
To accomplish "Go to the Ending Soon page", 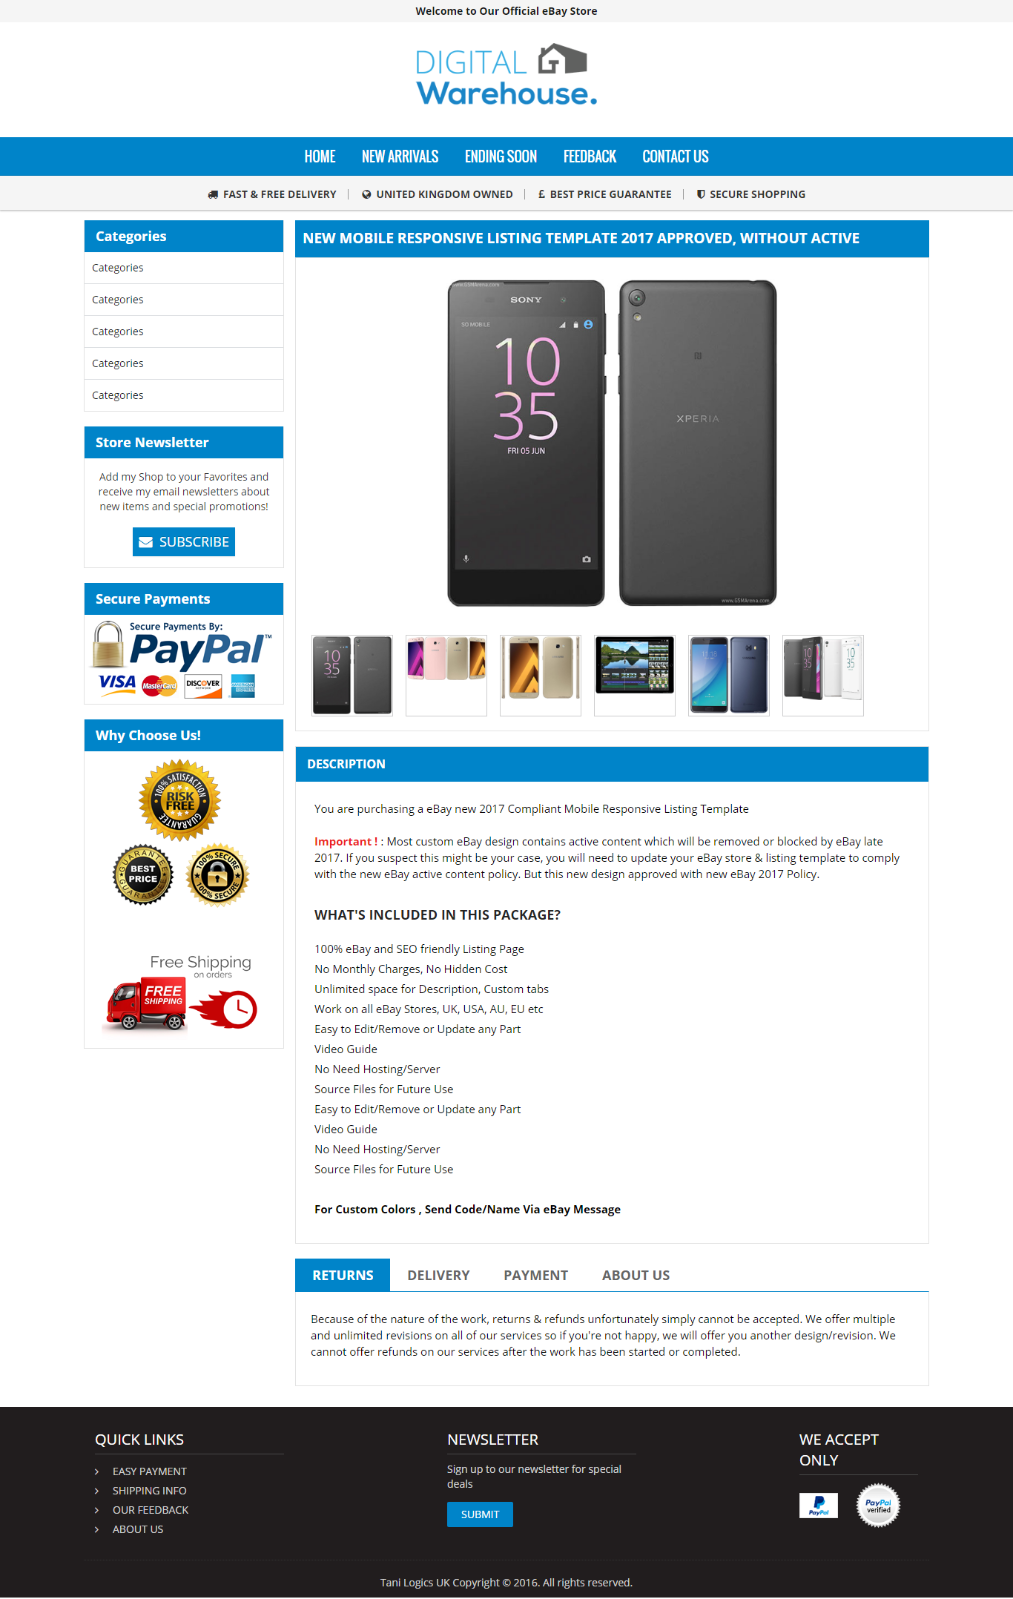I will (x=501, y=157).
